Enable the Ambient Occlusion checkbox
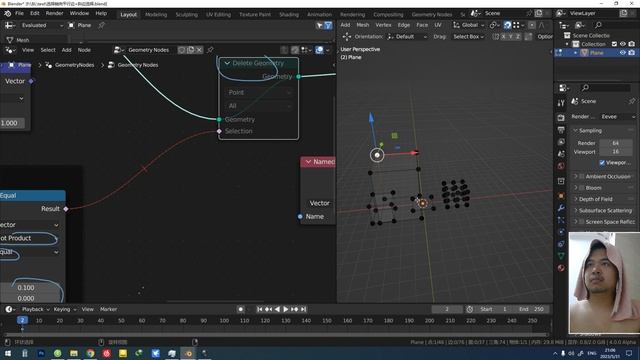 [582, 177]
